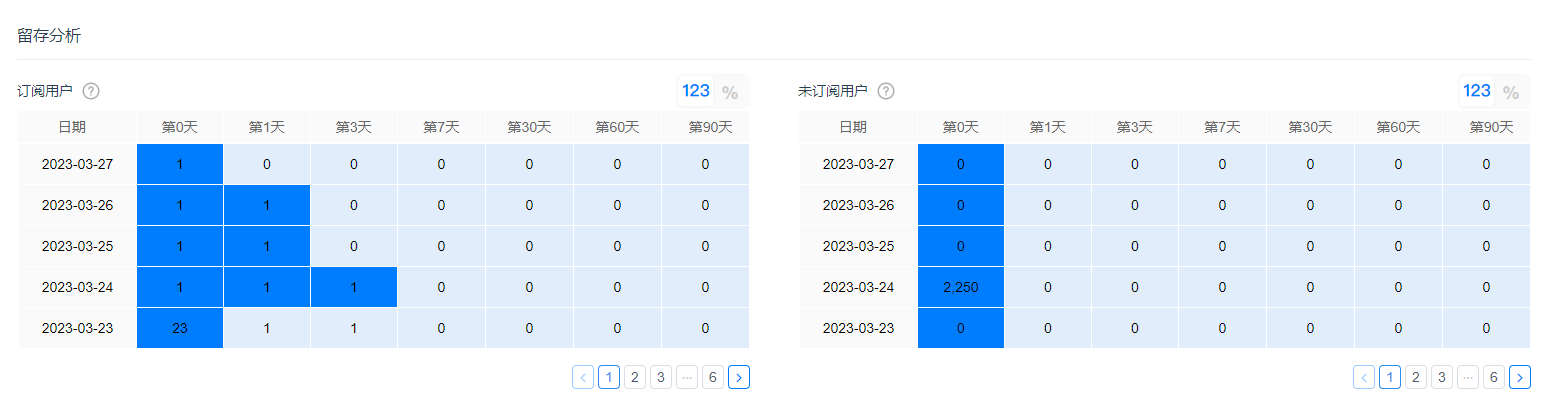The width and height of the screenshot is (1546, 407).
Task: Click 第7天 header in 订阅用户 table
Action: click(442, 127)
